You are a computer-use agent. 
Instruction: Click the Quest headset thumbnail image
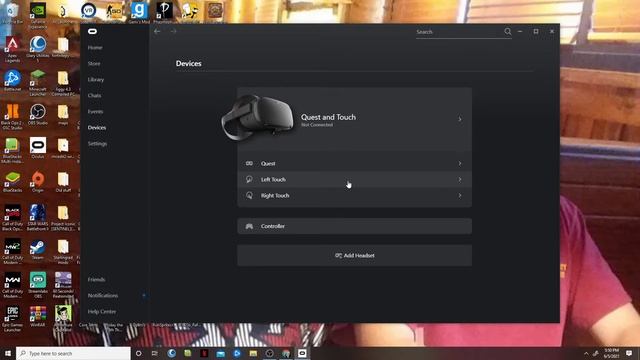tap(258, 117)
